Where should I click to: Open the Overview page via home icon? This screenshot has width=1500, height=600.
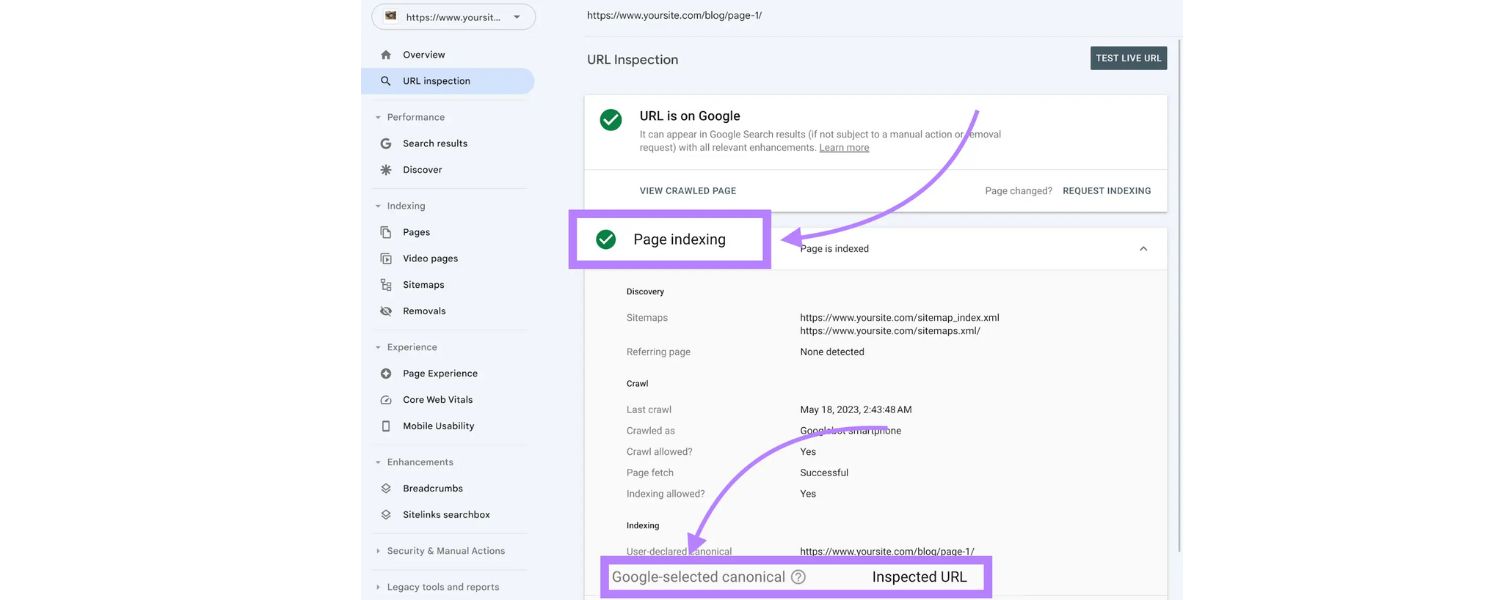click(385, 54)
